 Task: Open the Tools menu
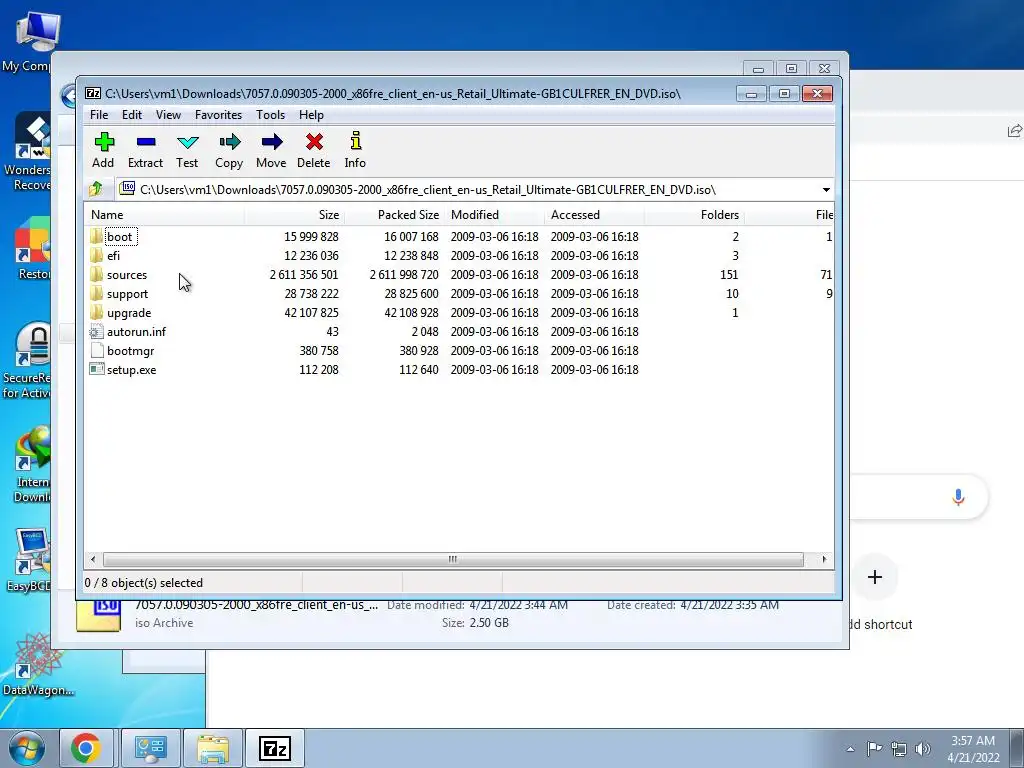coord(270,115)
